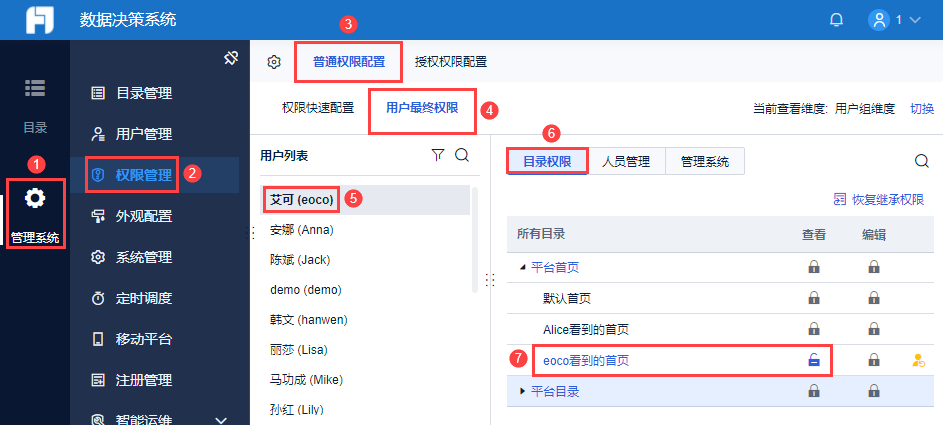Select the 人员管理 tab
The image size is (943, 425).
[626, 161]
